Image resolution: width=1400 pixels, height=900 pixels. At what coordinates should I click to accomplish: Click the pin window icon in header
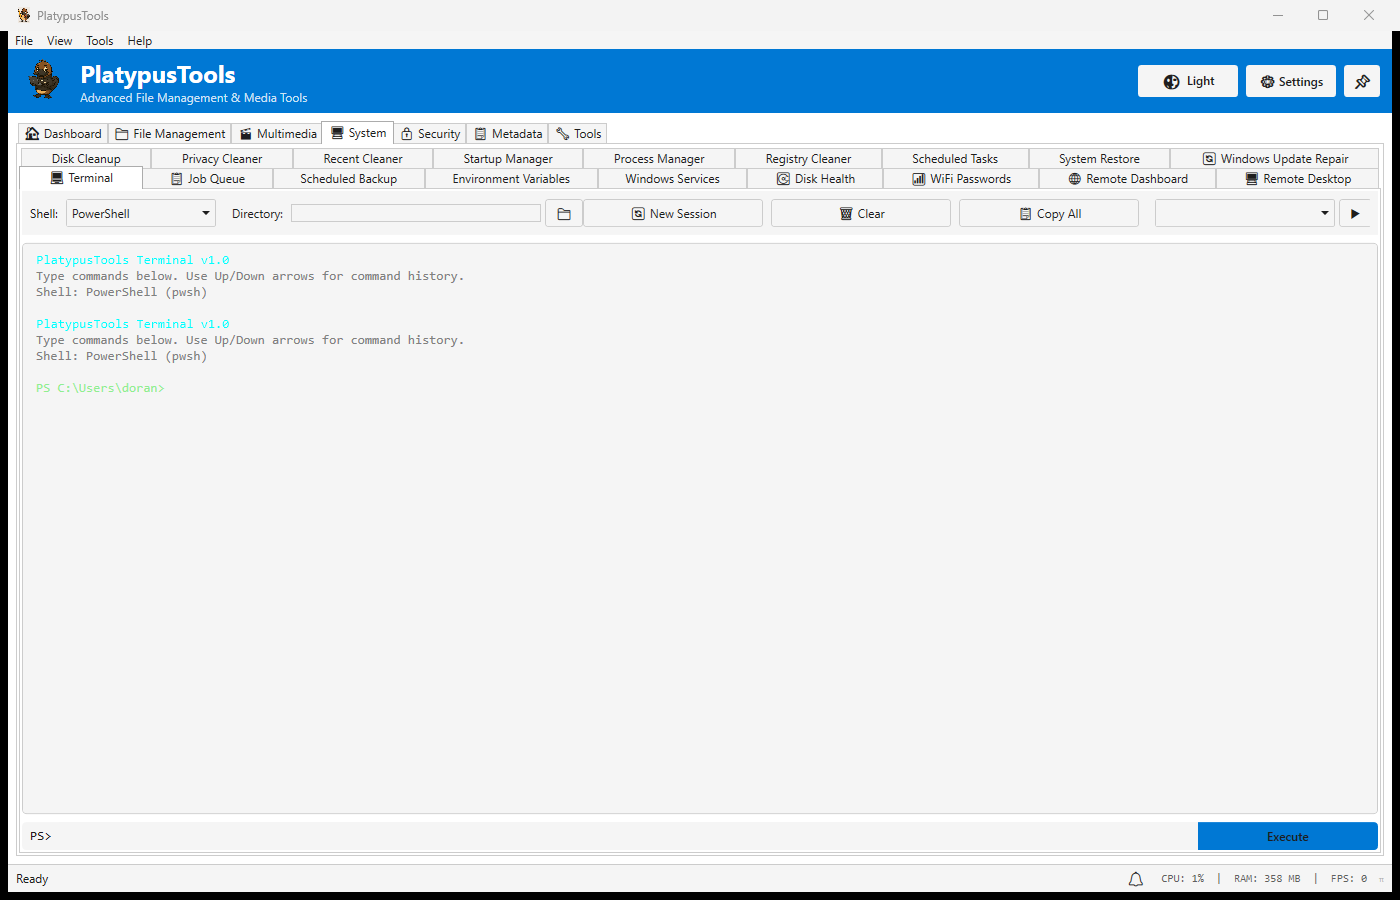[x=1361, y=82]
